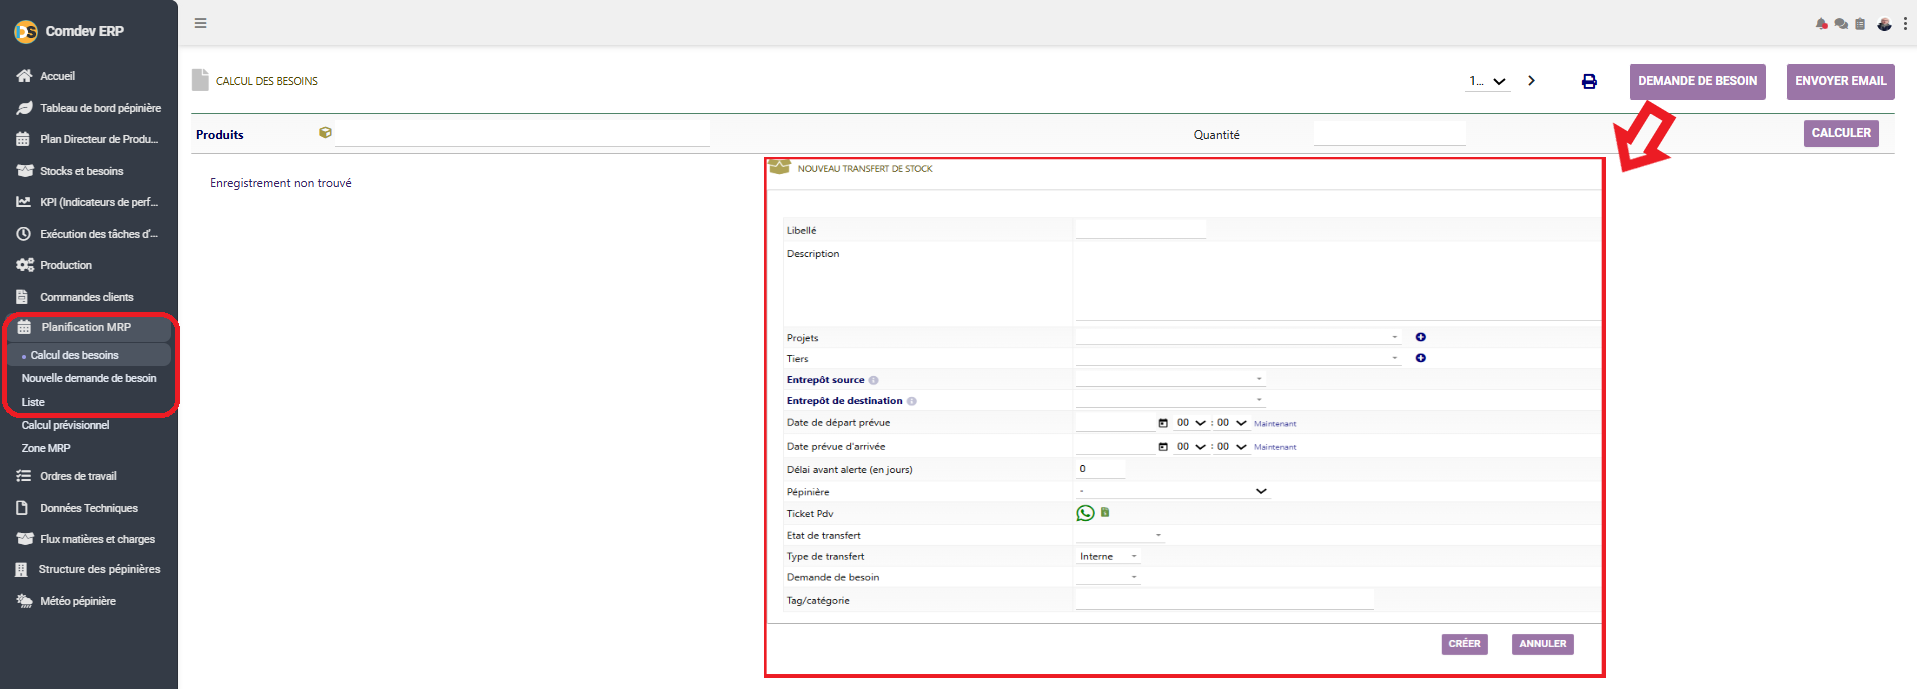Print the Calcul des besoins page
Screen dimensions: 1917x689
click(x=1589, y=82)
